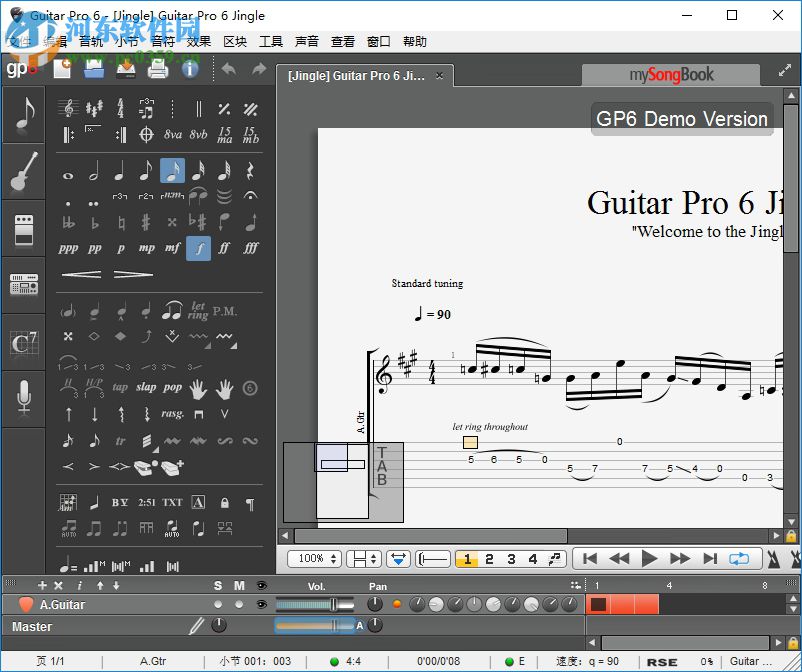Screen dimensions: 802x672
Task: Toggle solo on A.Guitar track
Action: click(218, 604)
